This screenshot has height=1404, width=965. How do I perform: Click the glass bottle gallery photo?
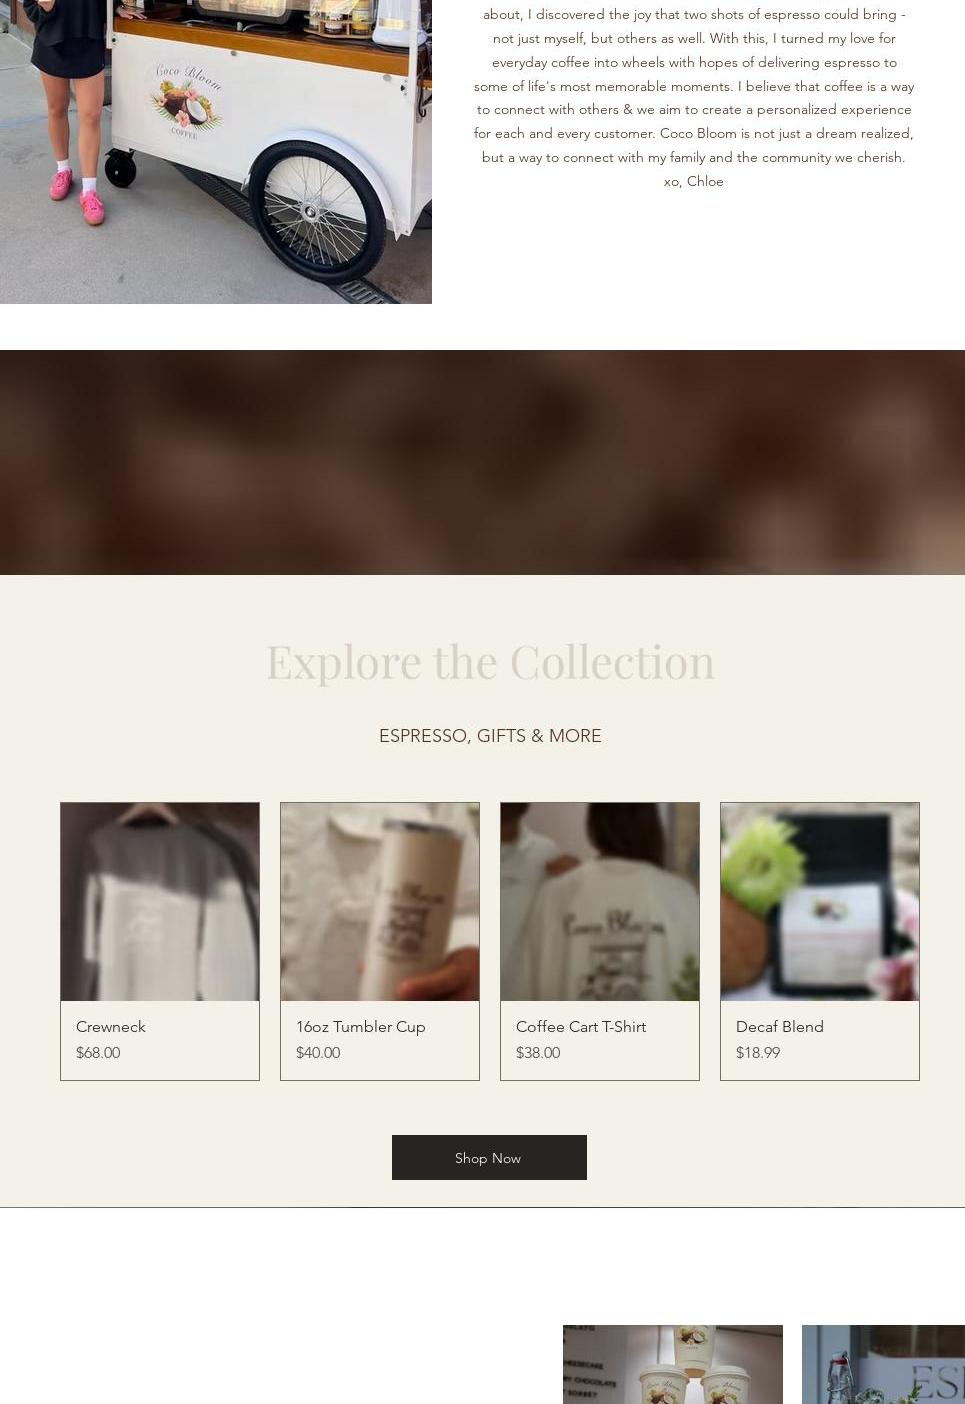(x=884, y=1364)
